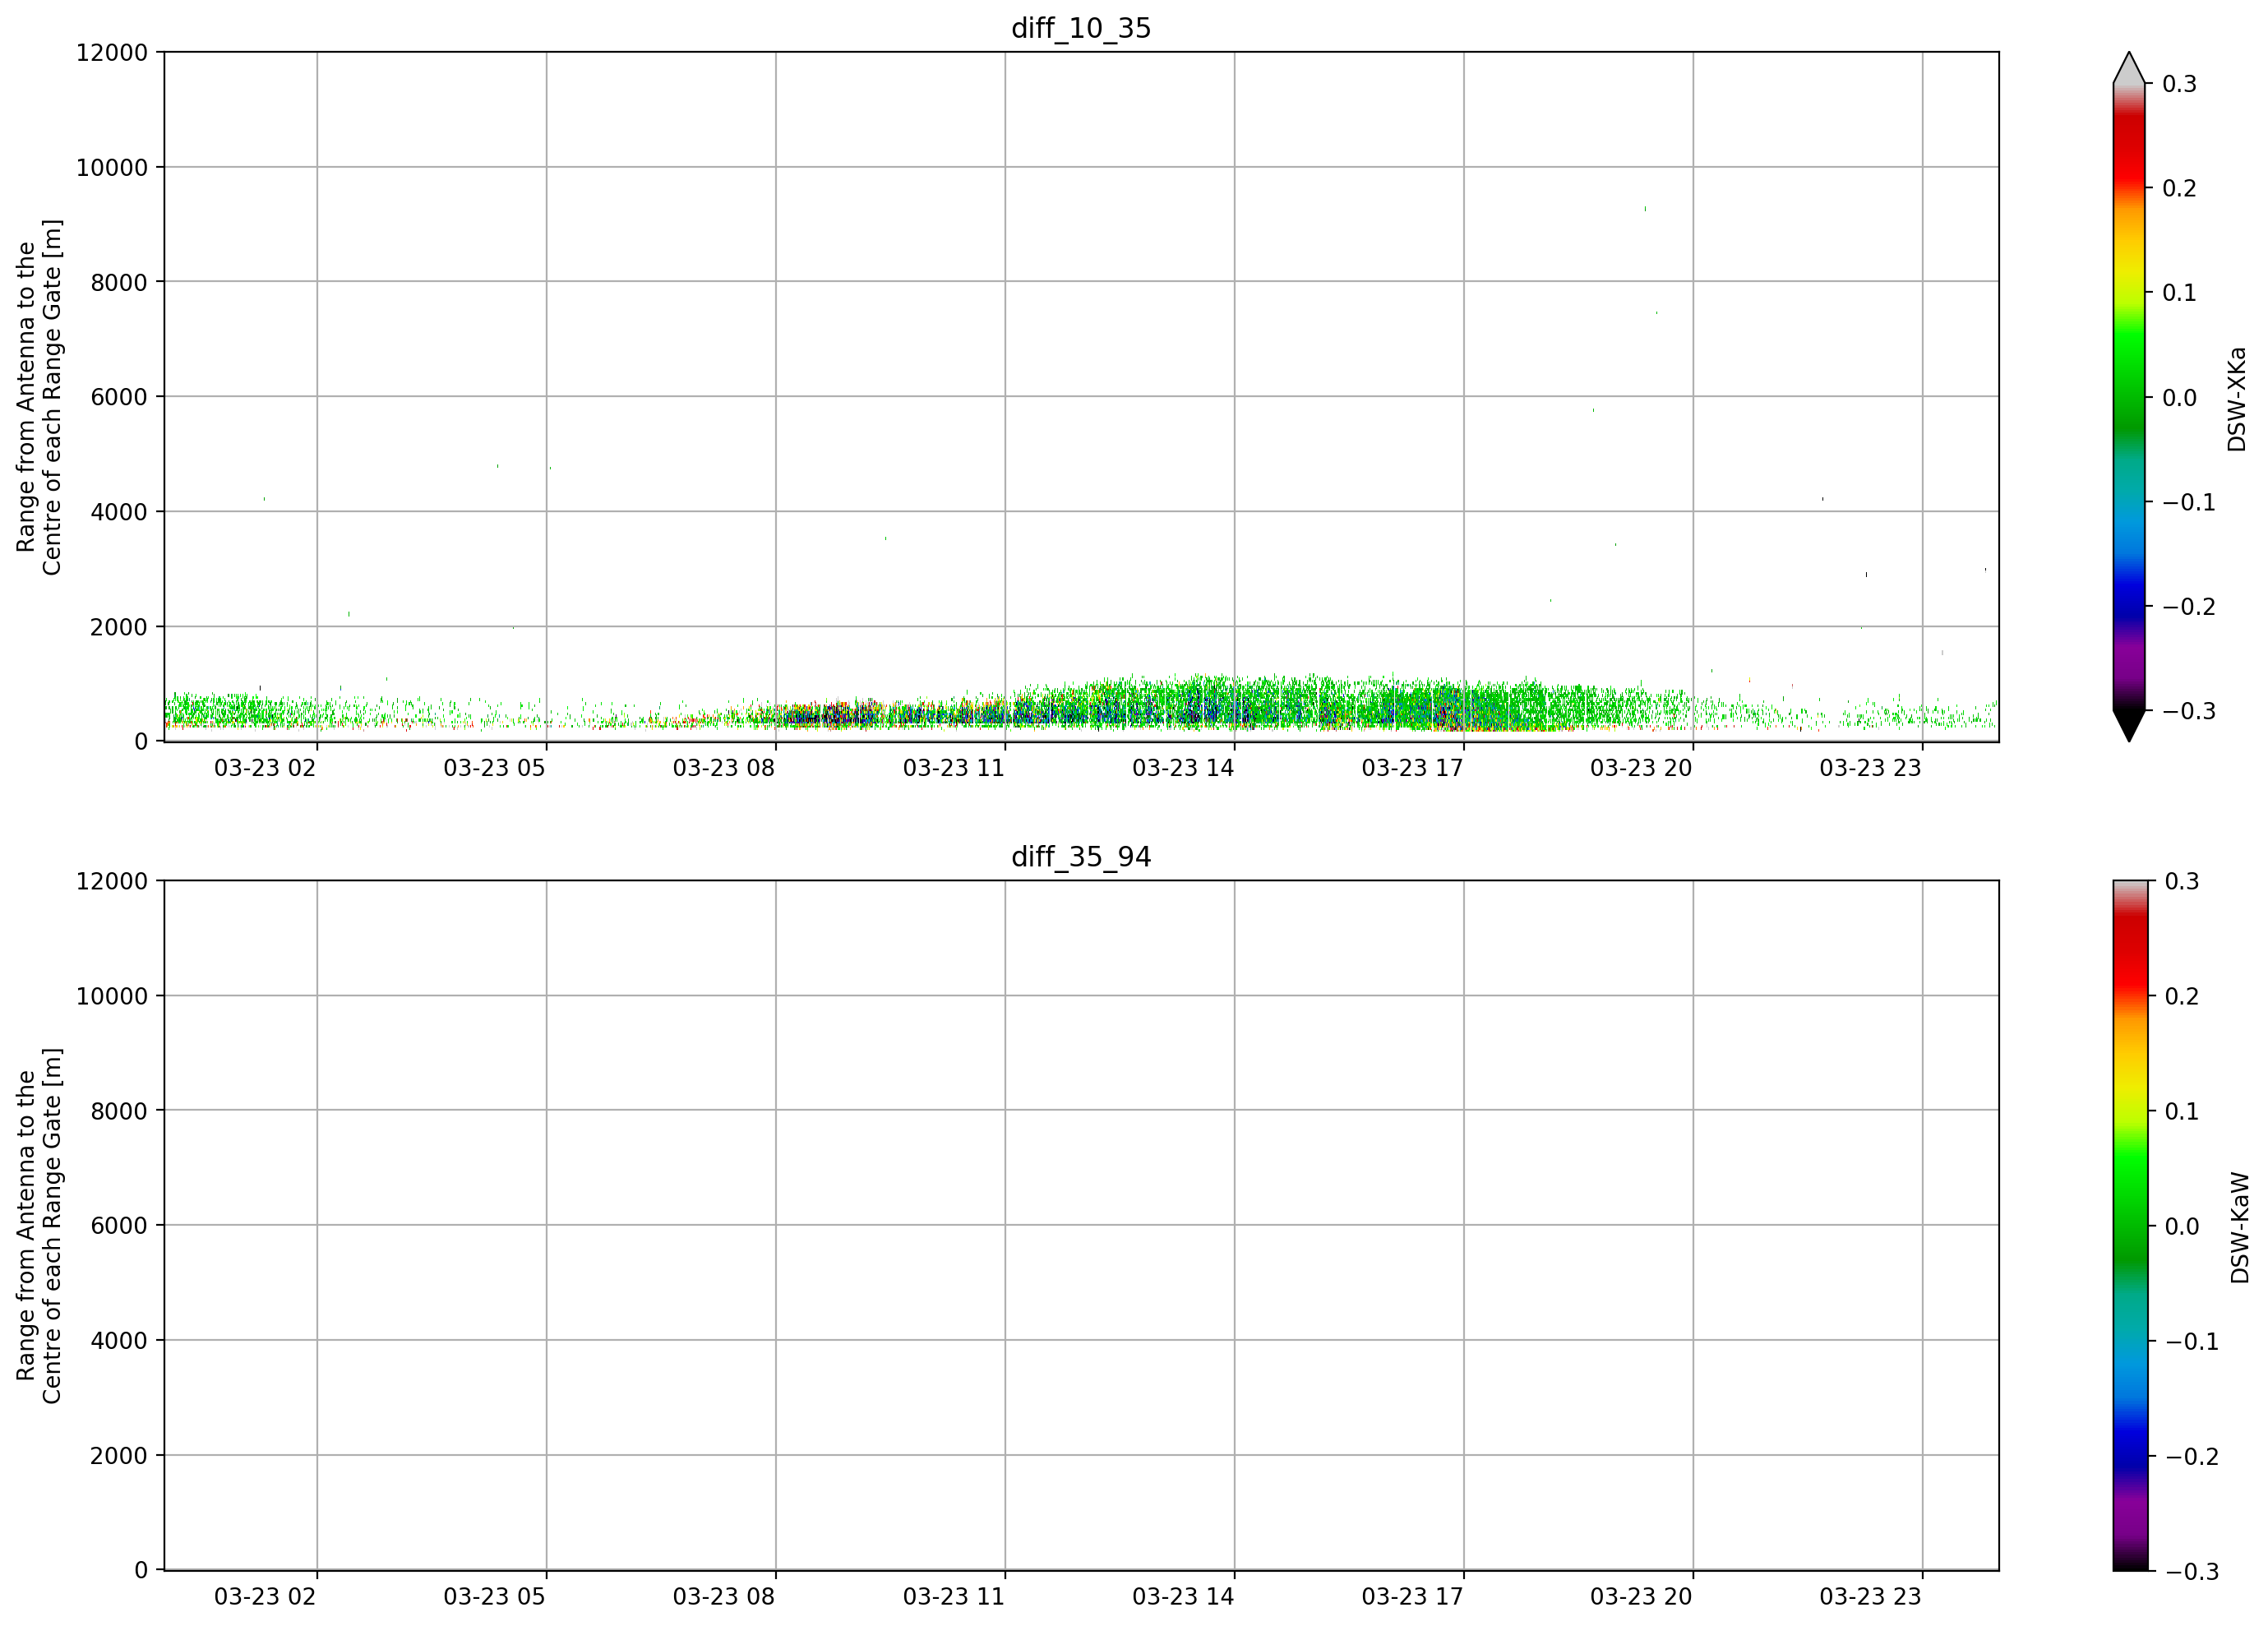The height and width of the screenshot is (1626, 2268).
Task: Click '03-23 05' x-tick of bottom plot
Action: coord(494,1597)
